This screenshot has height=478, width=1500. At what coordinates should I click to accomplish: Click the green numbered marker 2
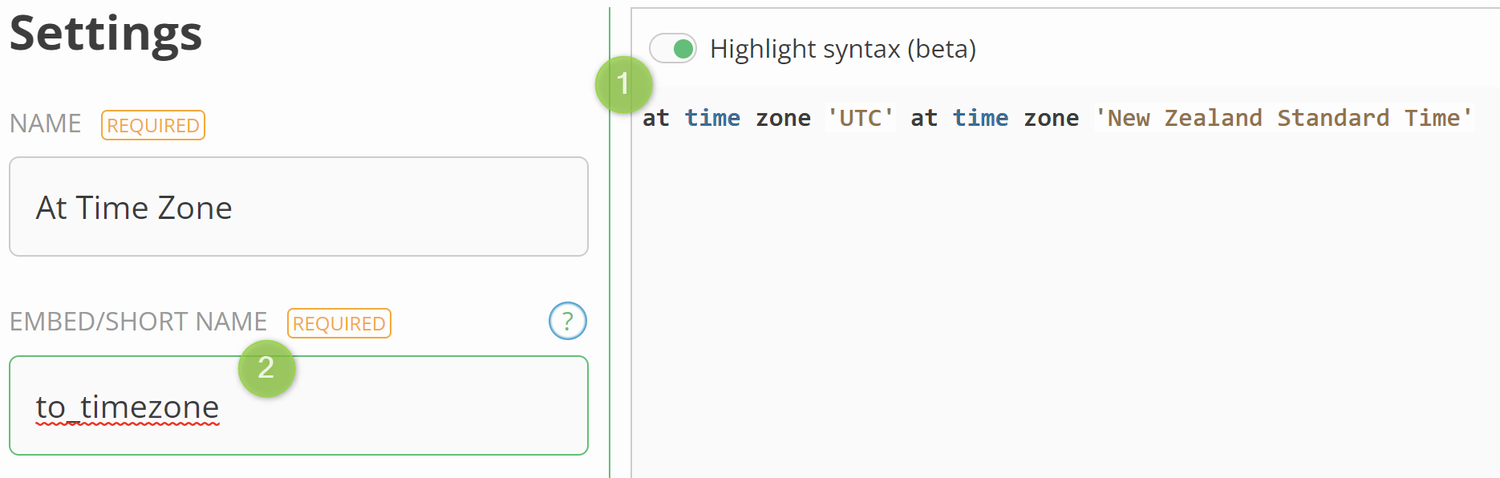[x=266, y=368]
